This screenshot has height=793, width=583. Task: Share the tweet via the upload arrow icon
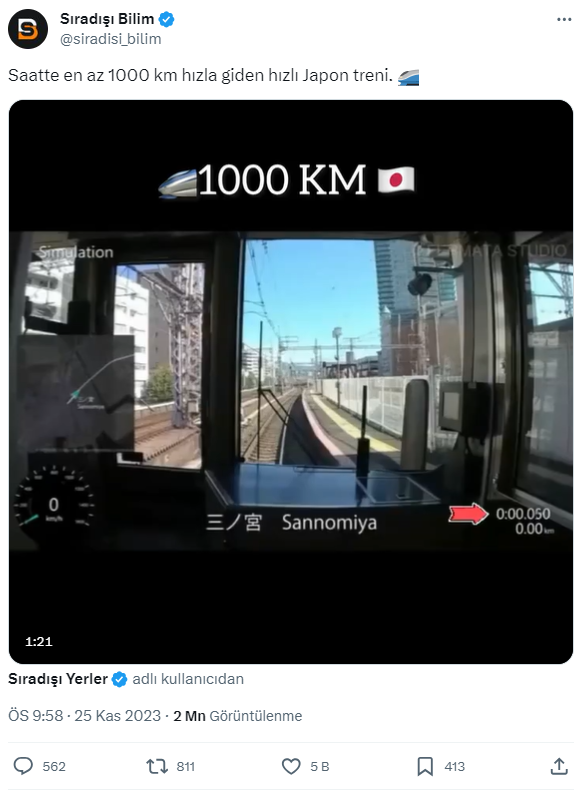[x=559, y=766]
